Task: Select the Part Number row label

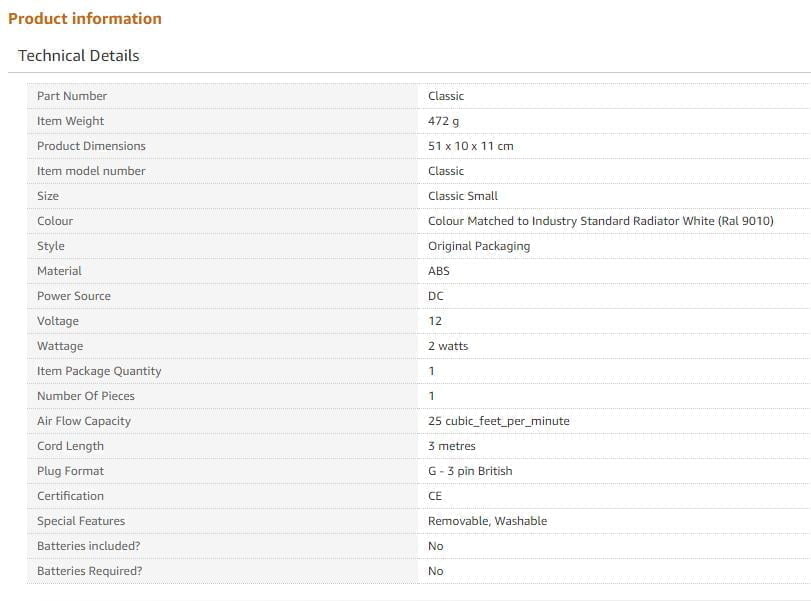Action: point(72,96)
